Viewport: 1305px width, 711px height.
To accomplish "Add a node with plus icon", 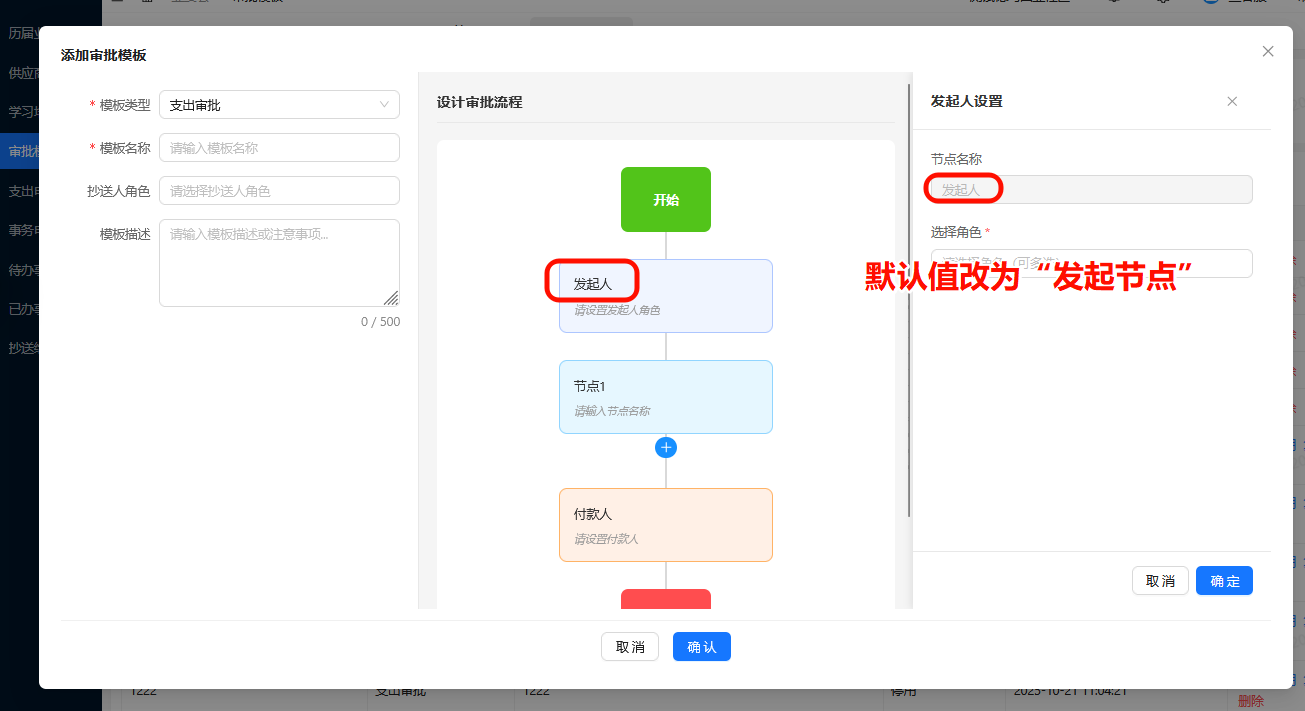I will tap(666, 447).
